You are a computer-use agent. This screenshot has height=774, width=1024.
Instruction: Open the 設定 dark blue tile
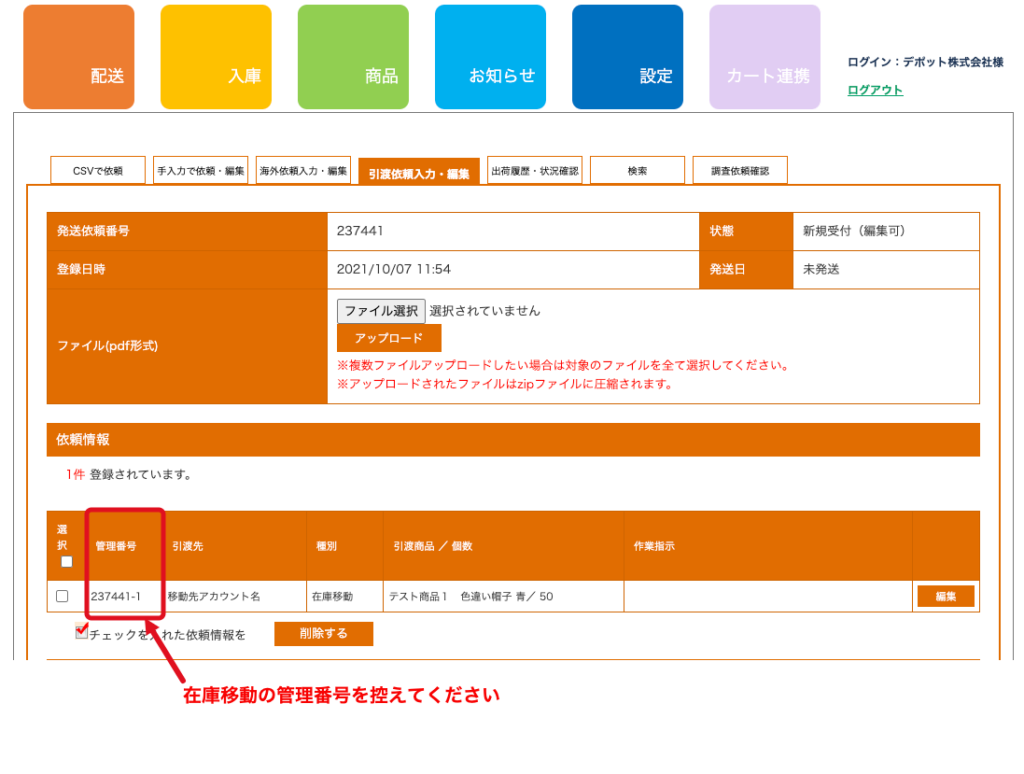click(627, 57)
